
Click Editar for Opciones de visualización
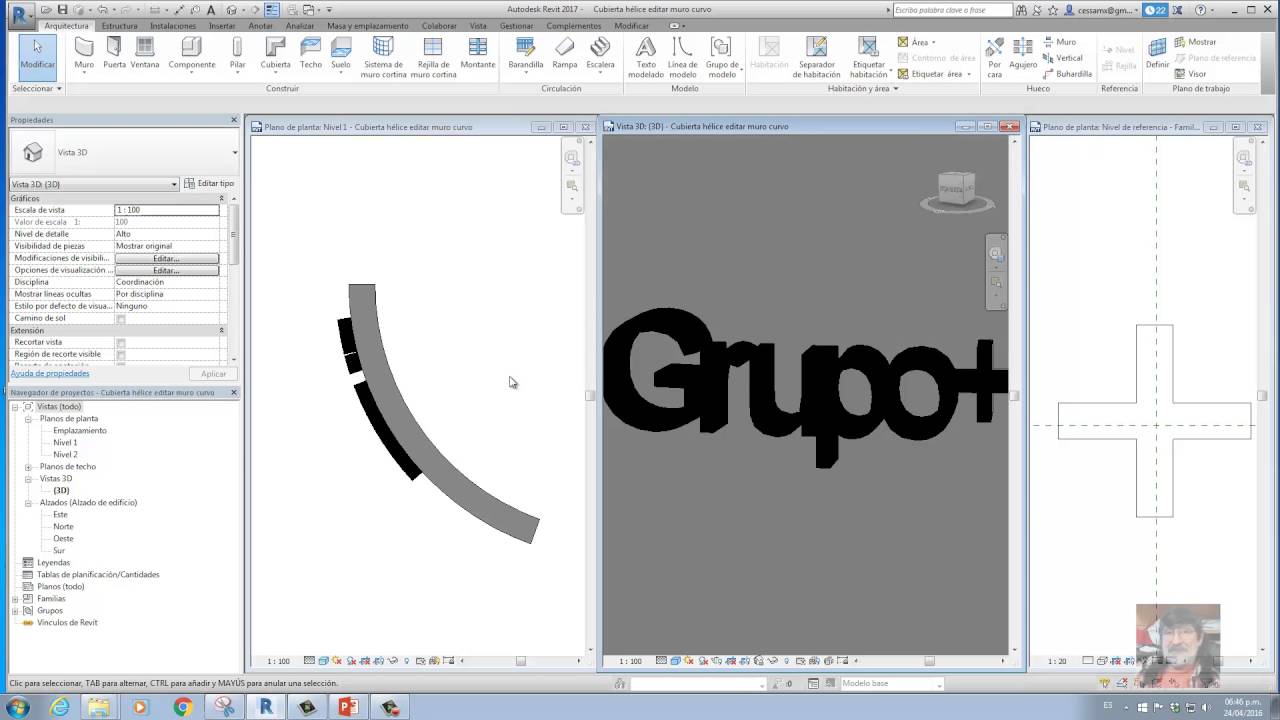click(167, 271)
